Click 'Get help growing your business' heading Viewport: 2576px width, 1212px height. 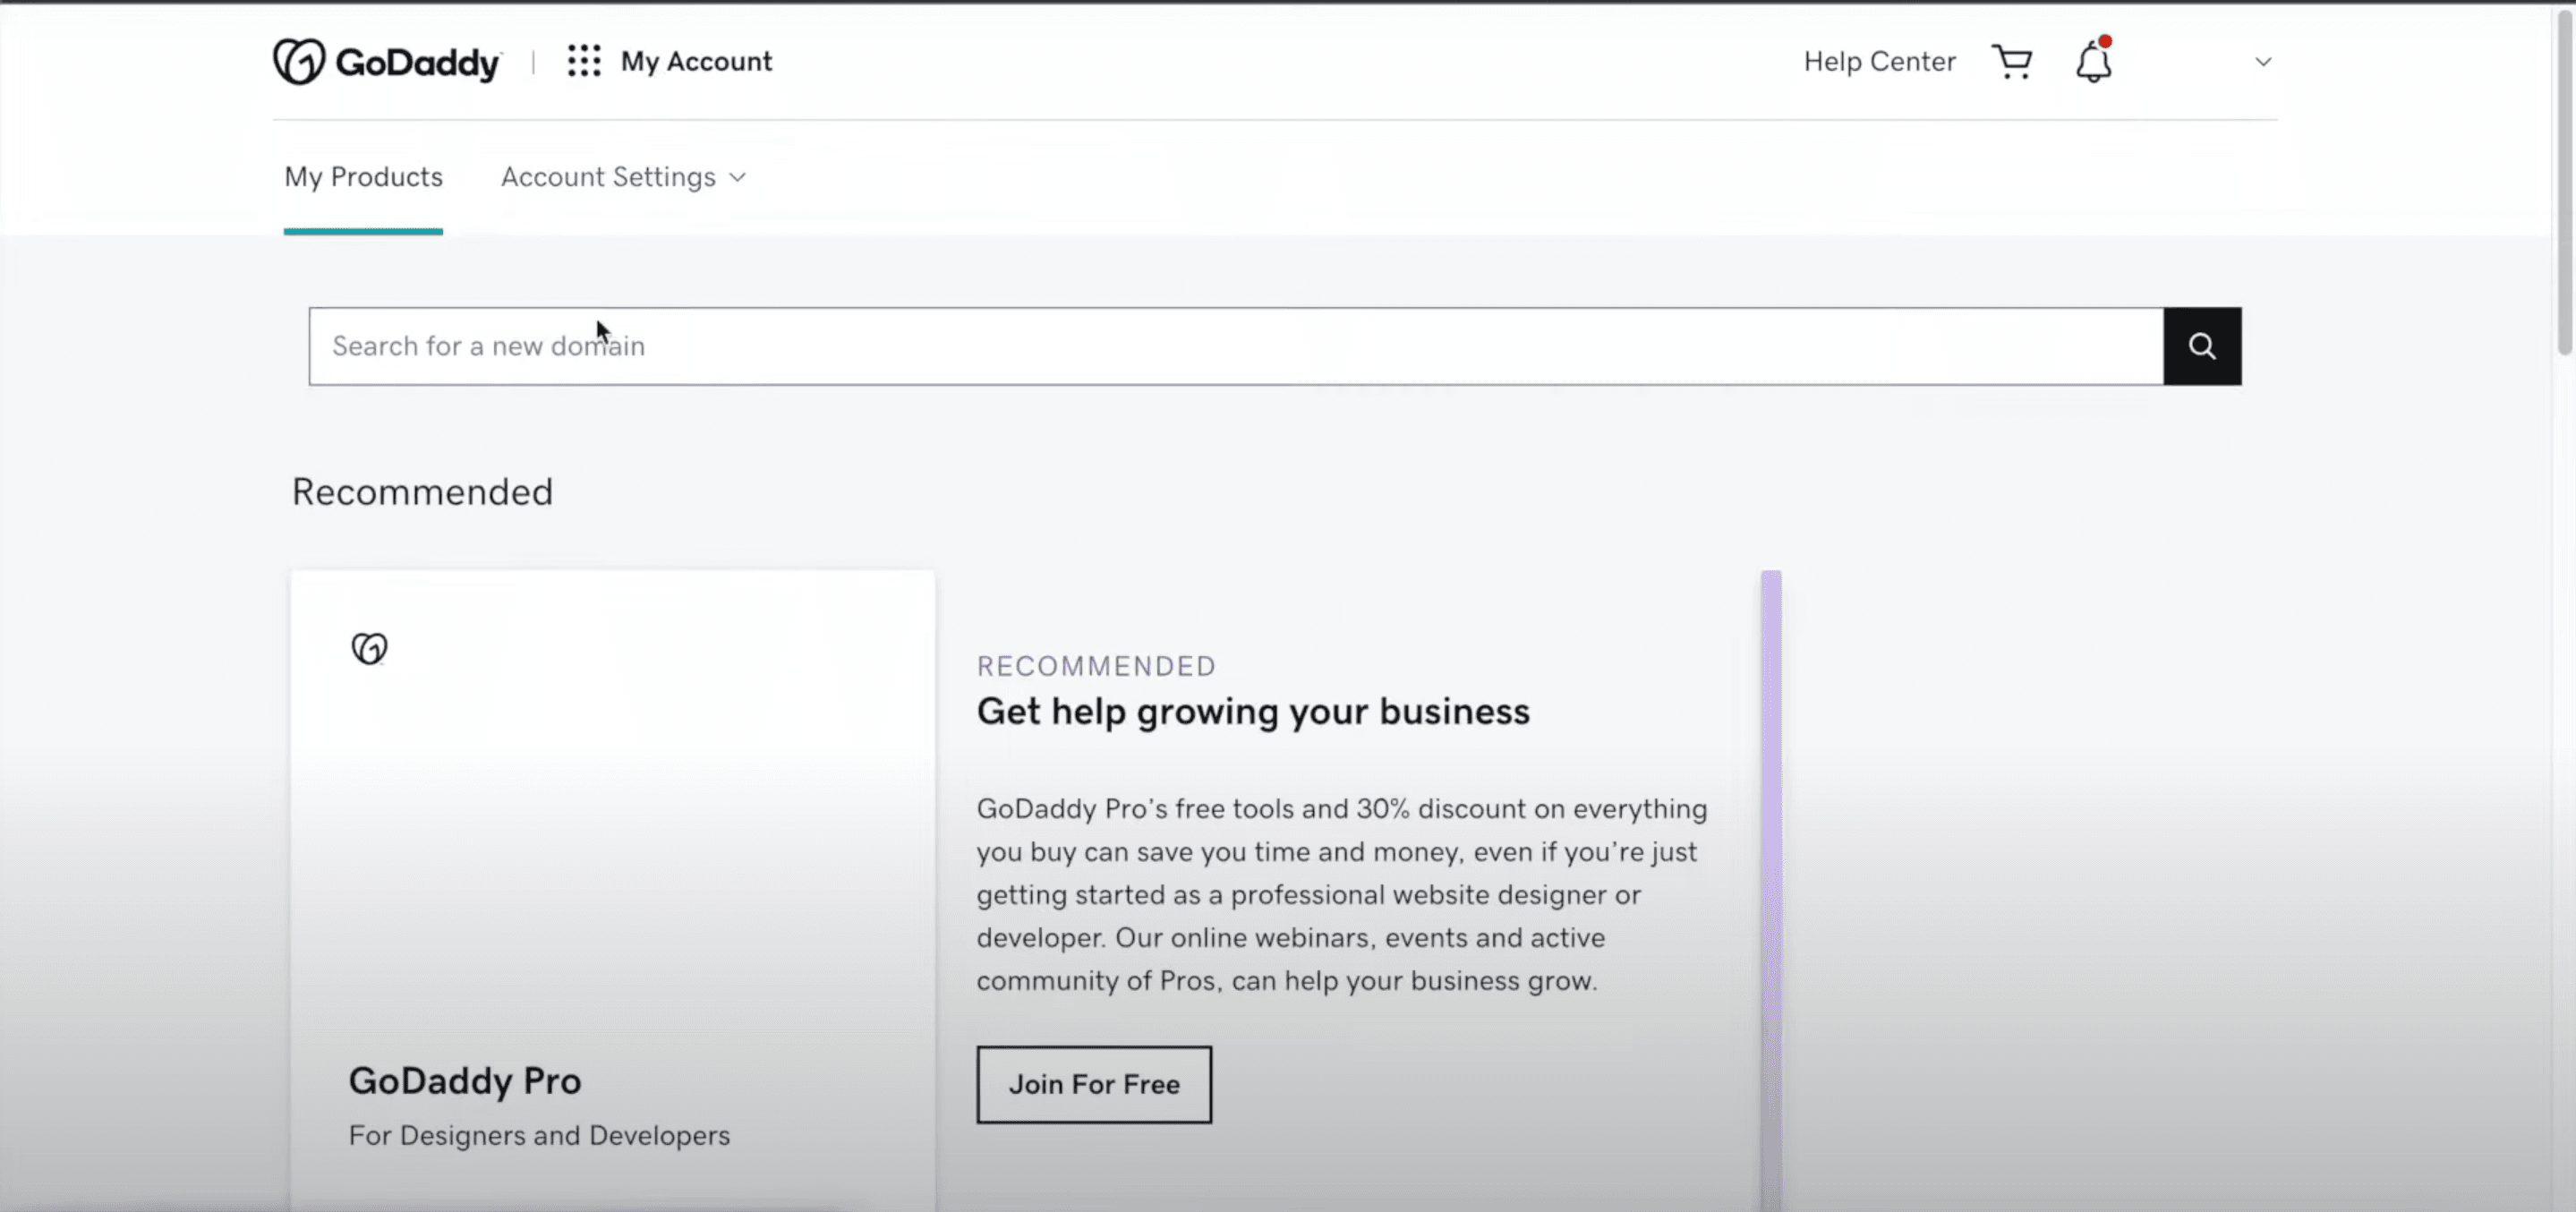1253,711
